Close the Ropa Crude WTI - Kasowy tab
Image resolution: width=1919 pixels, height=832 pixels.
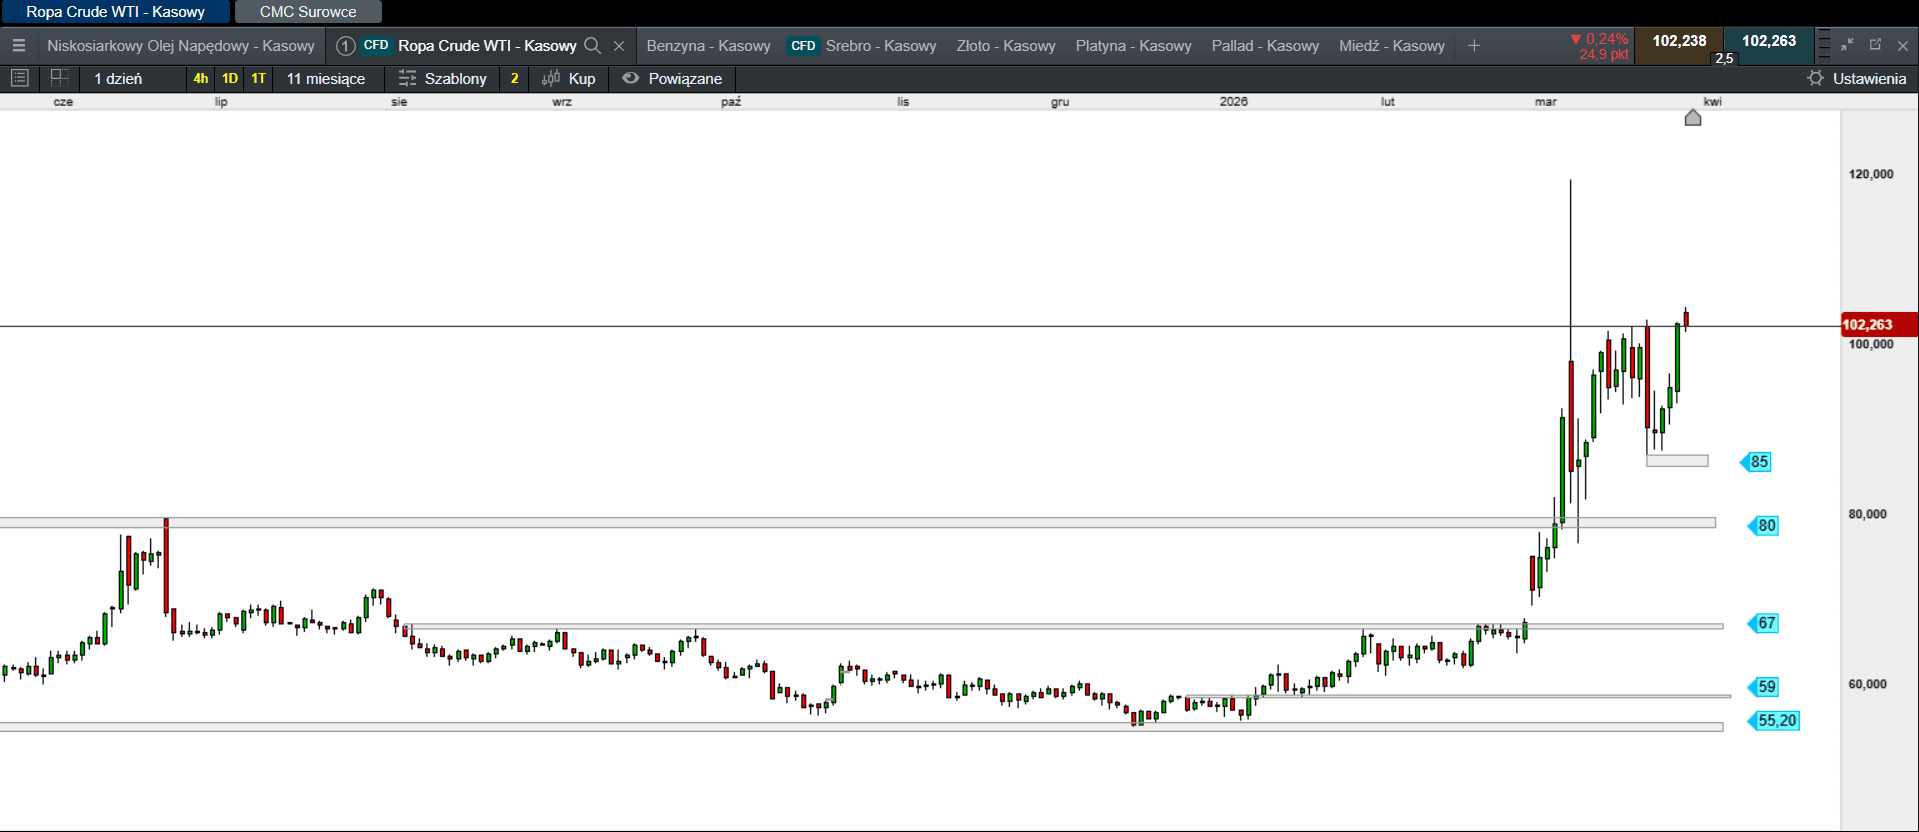point(619,46)
